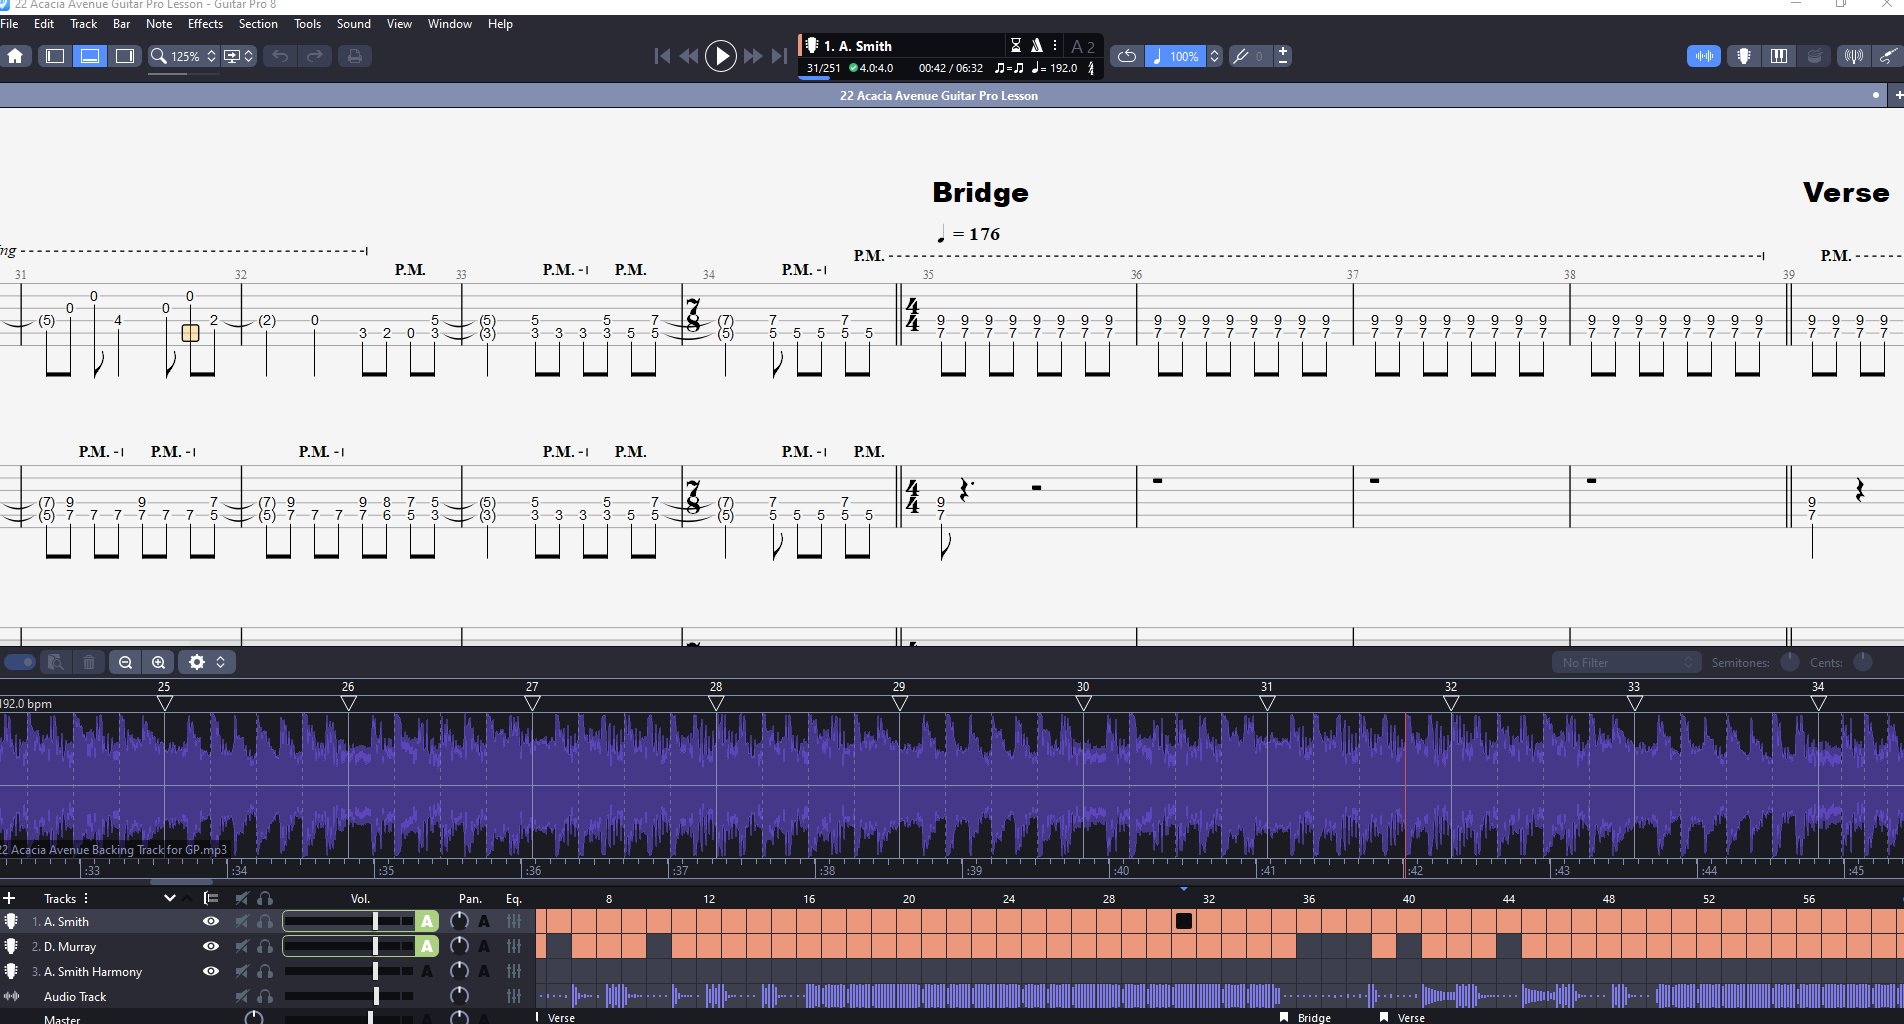
Task: Click the Home icon in the toolbar
Action: pyautogui.click(x=15, y=56)
